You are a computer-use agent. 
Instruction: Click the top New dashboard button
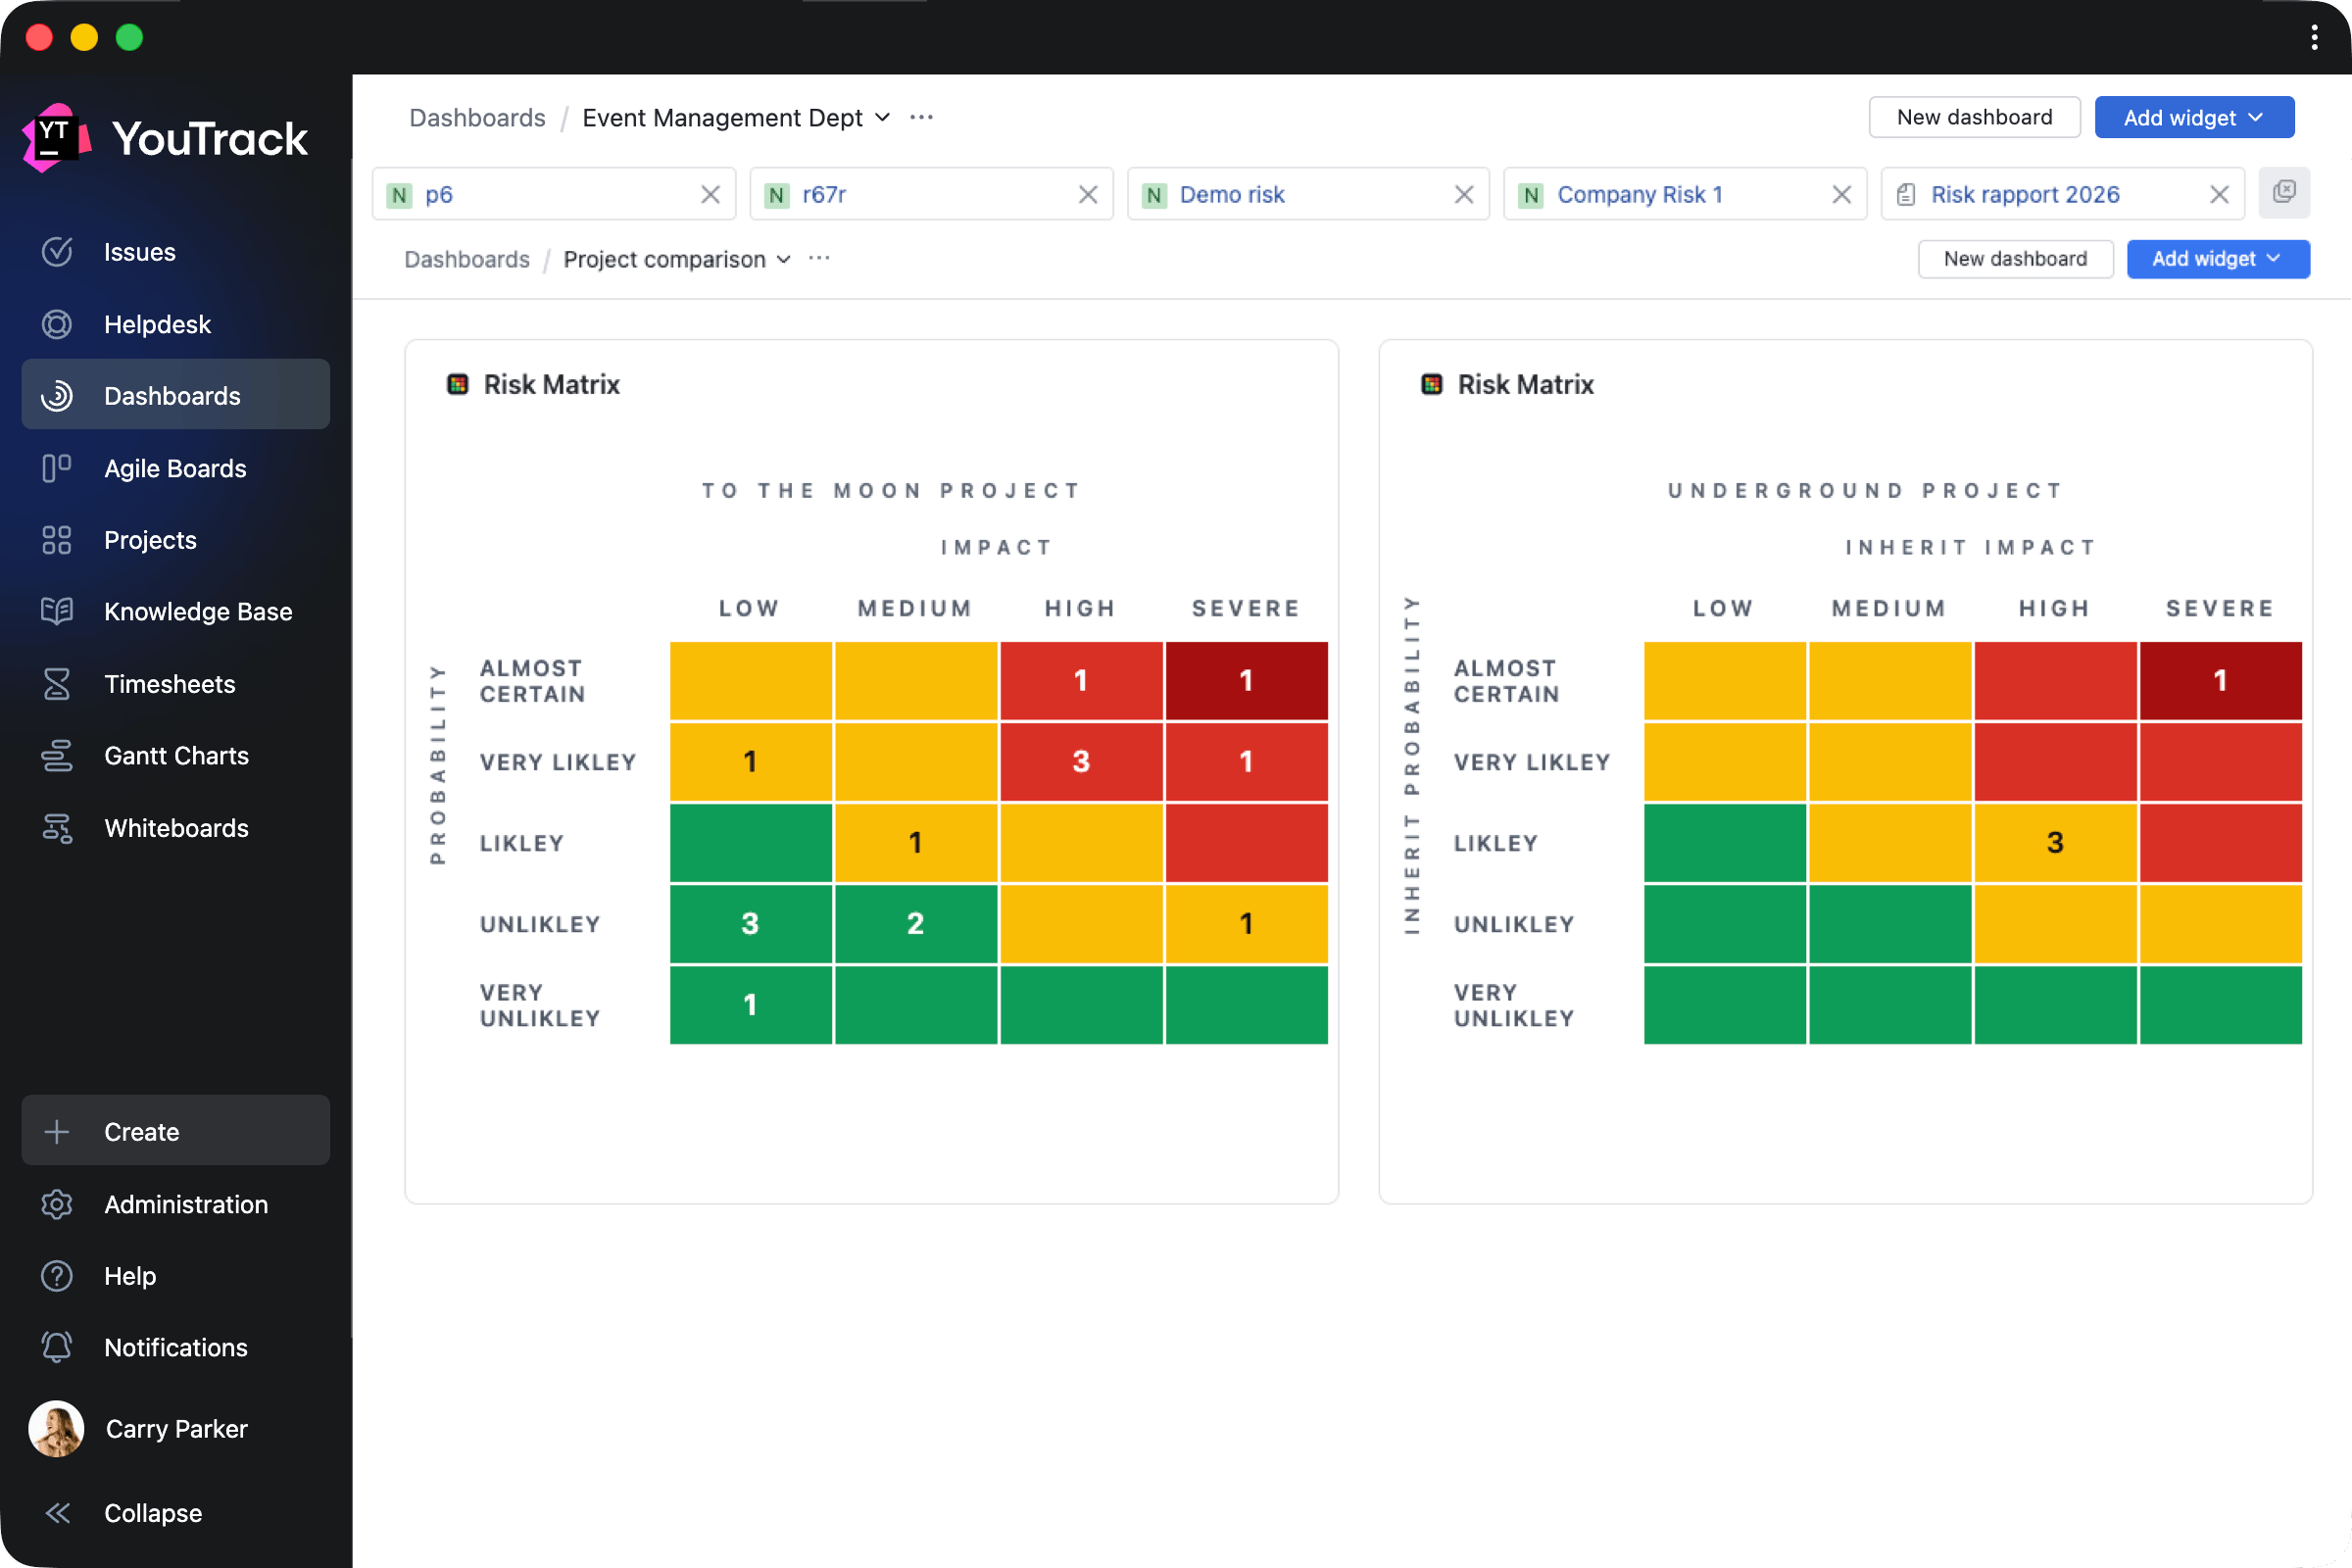click(x=1973, y=117)
